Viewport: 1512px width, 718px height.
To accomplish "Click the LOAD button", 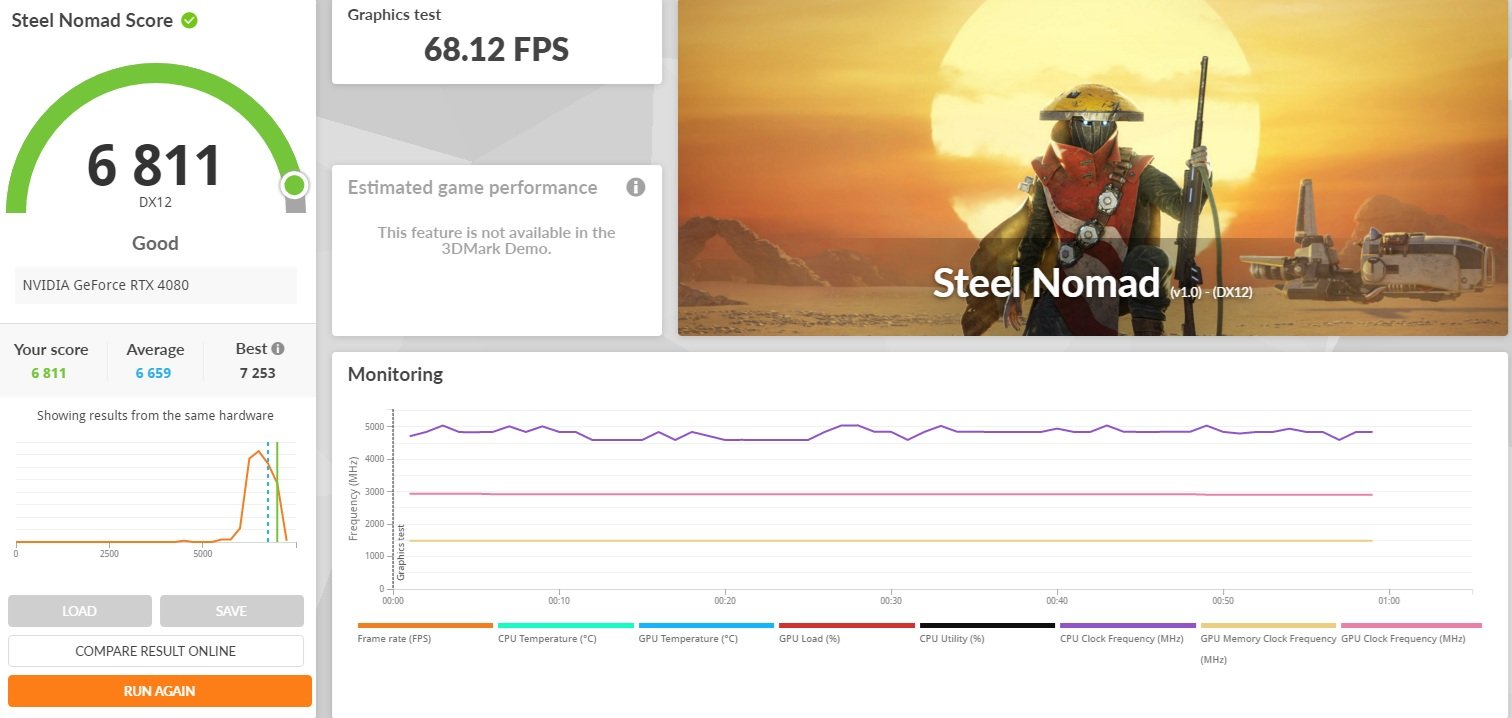I will coord(80,611).
